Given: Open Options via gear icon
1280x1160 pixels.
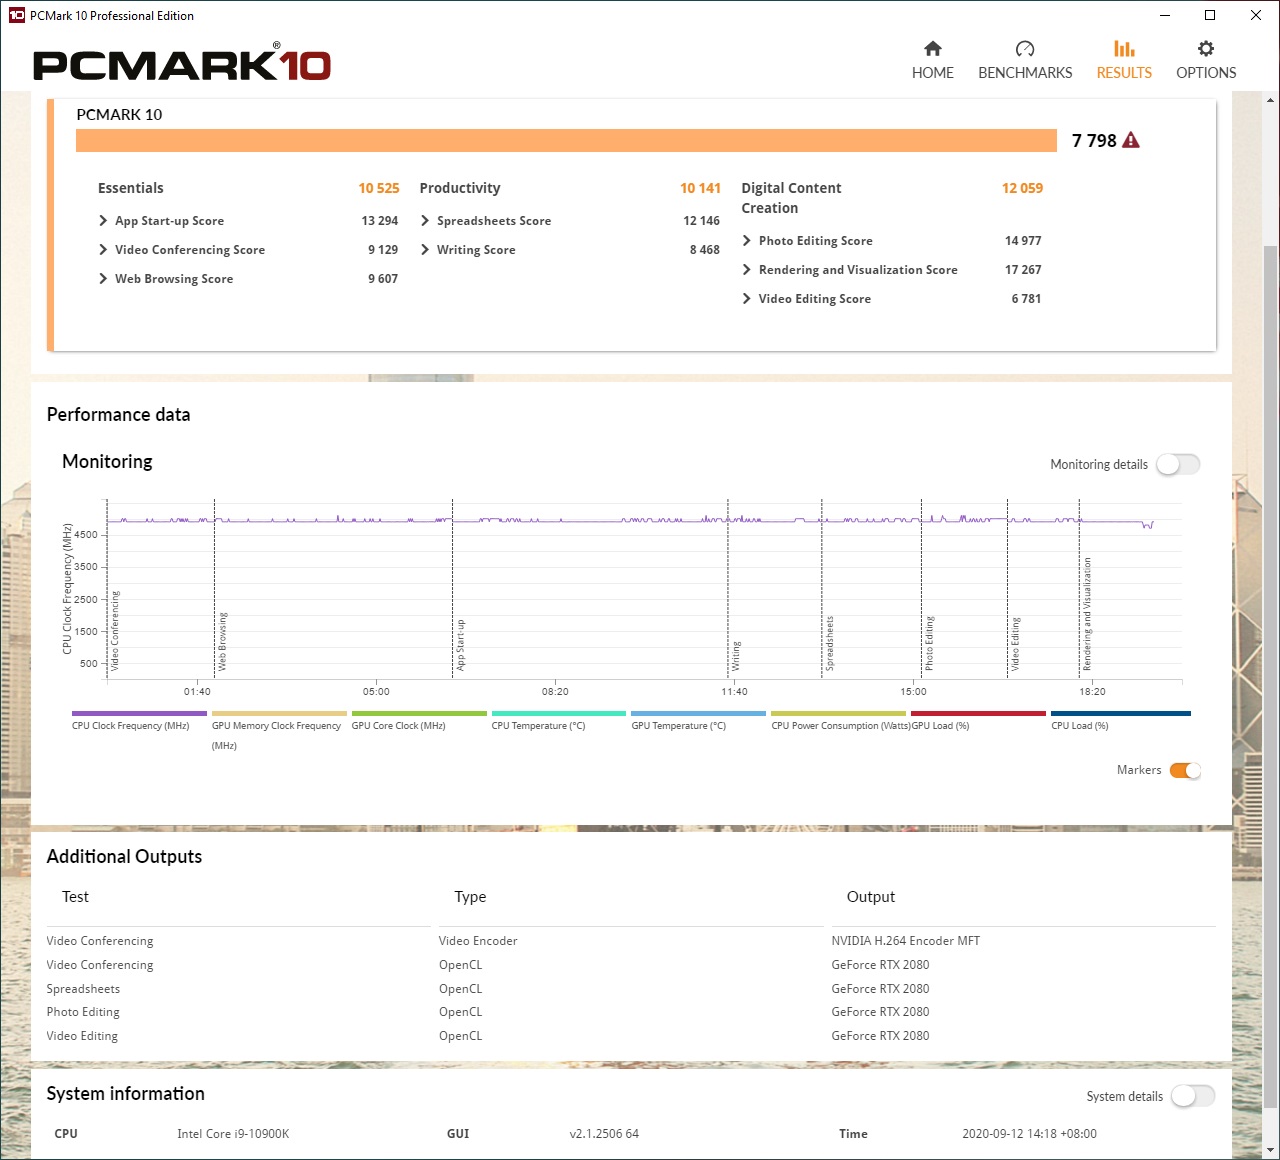Looking at the screenshot, I should (1206, 49).
